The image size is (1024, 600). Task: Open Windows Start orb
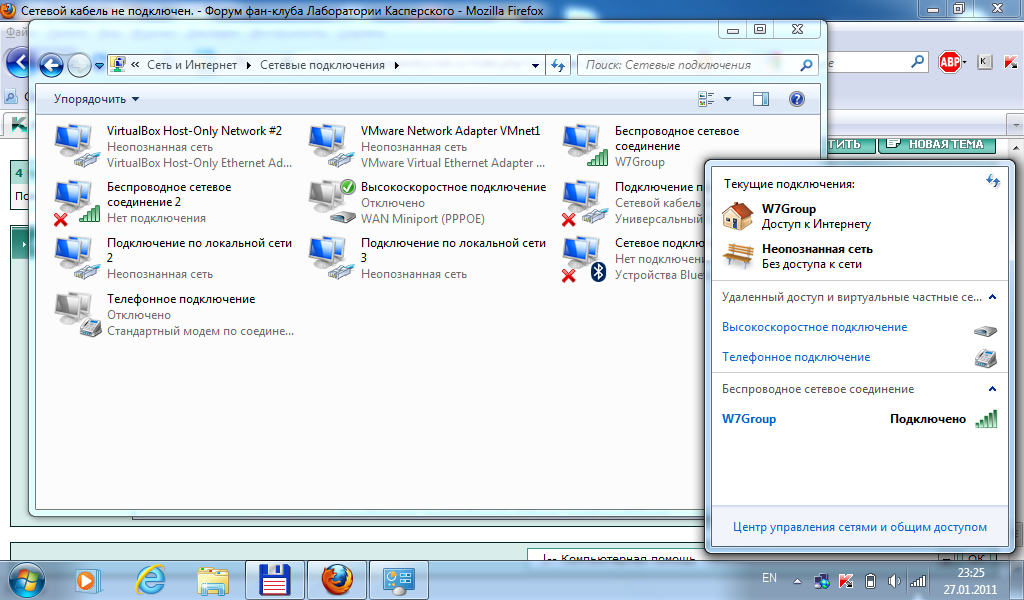coord(26,580)
